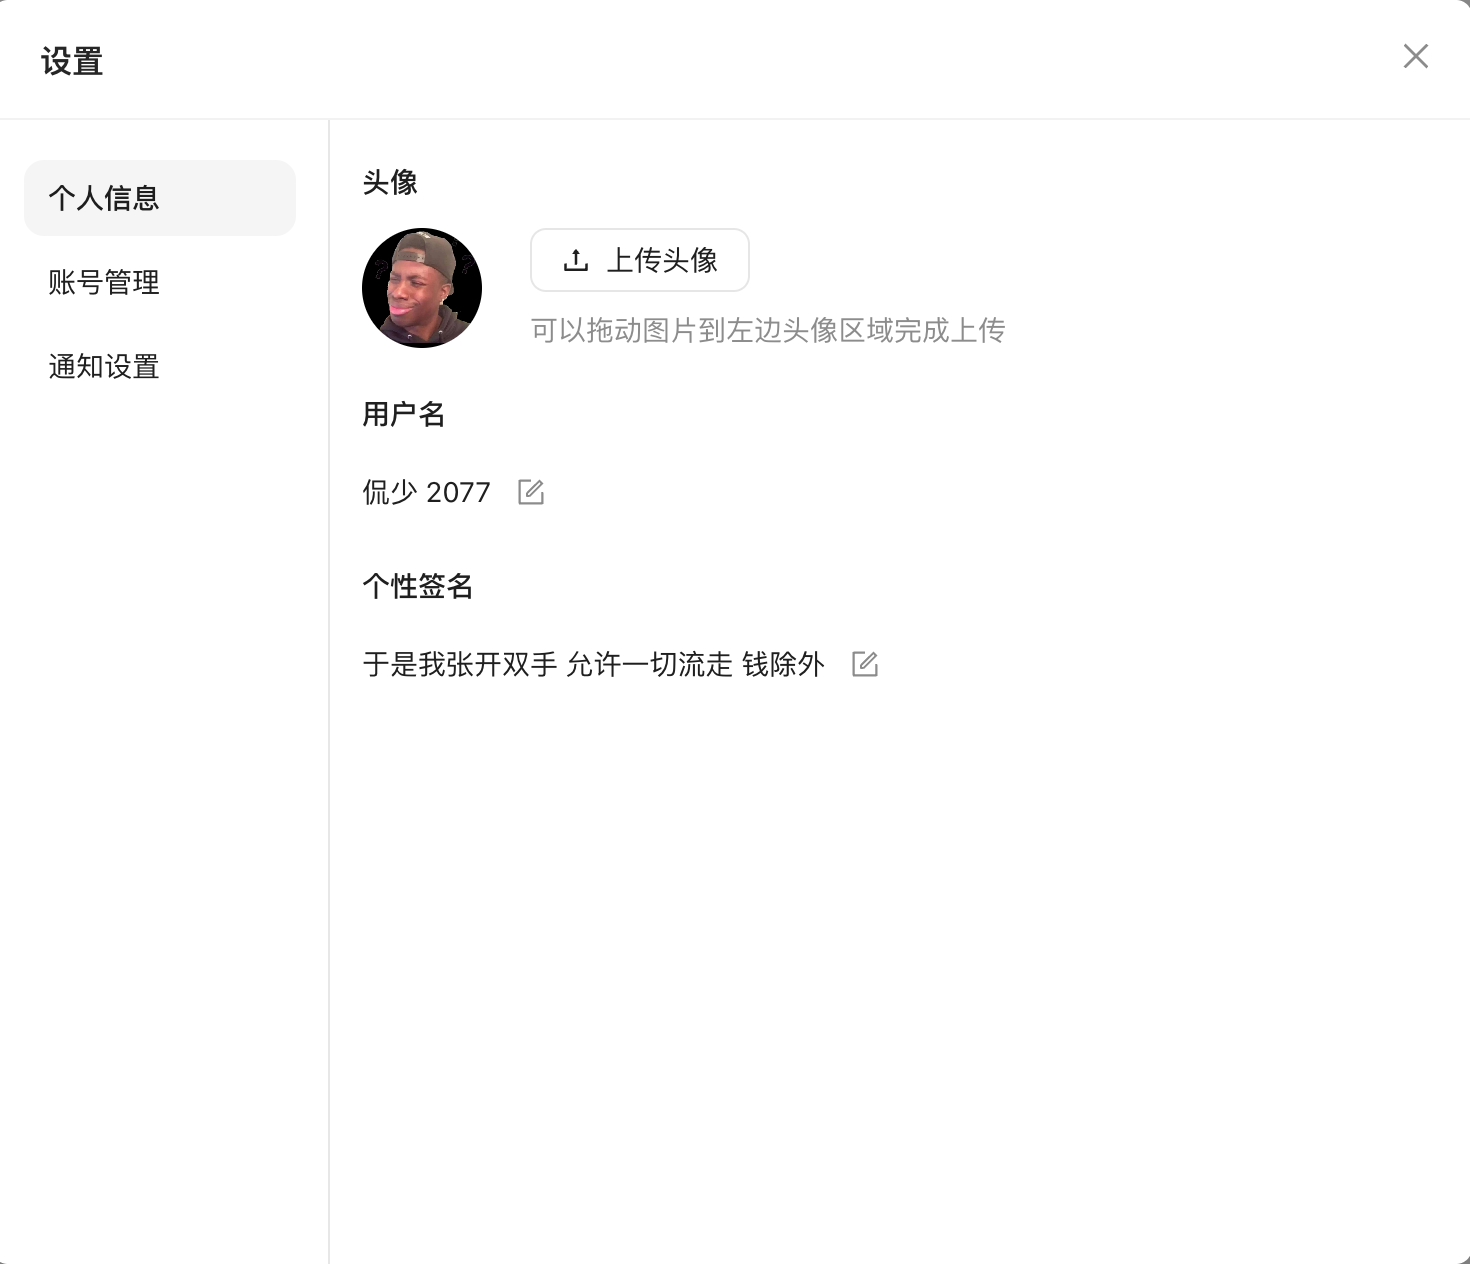This screenshot has height=1264, width=1470.
Task: Click the signature text 于是我张开双手
Action: click(x=460, y=664)
